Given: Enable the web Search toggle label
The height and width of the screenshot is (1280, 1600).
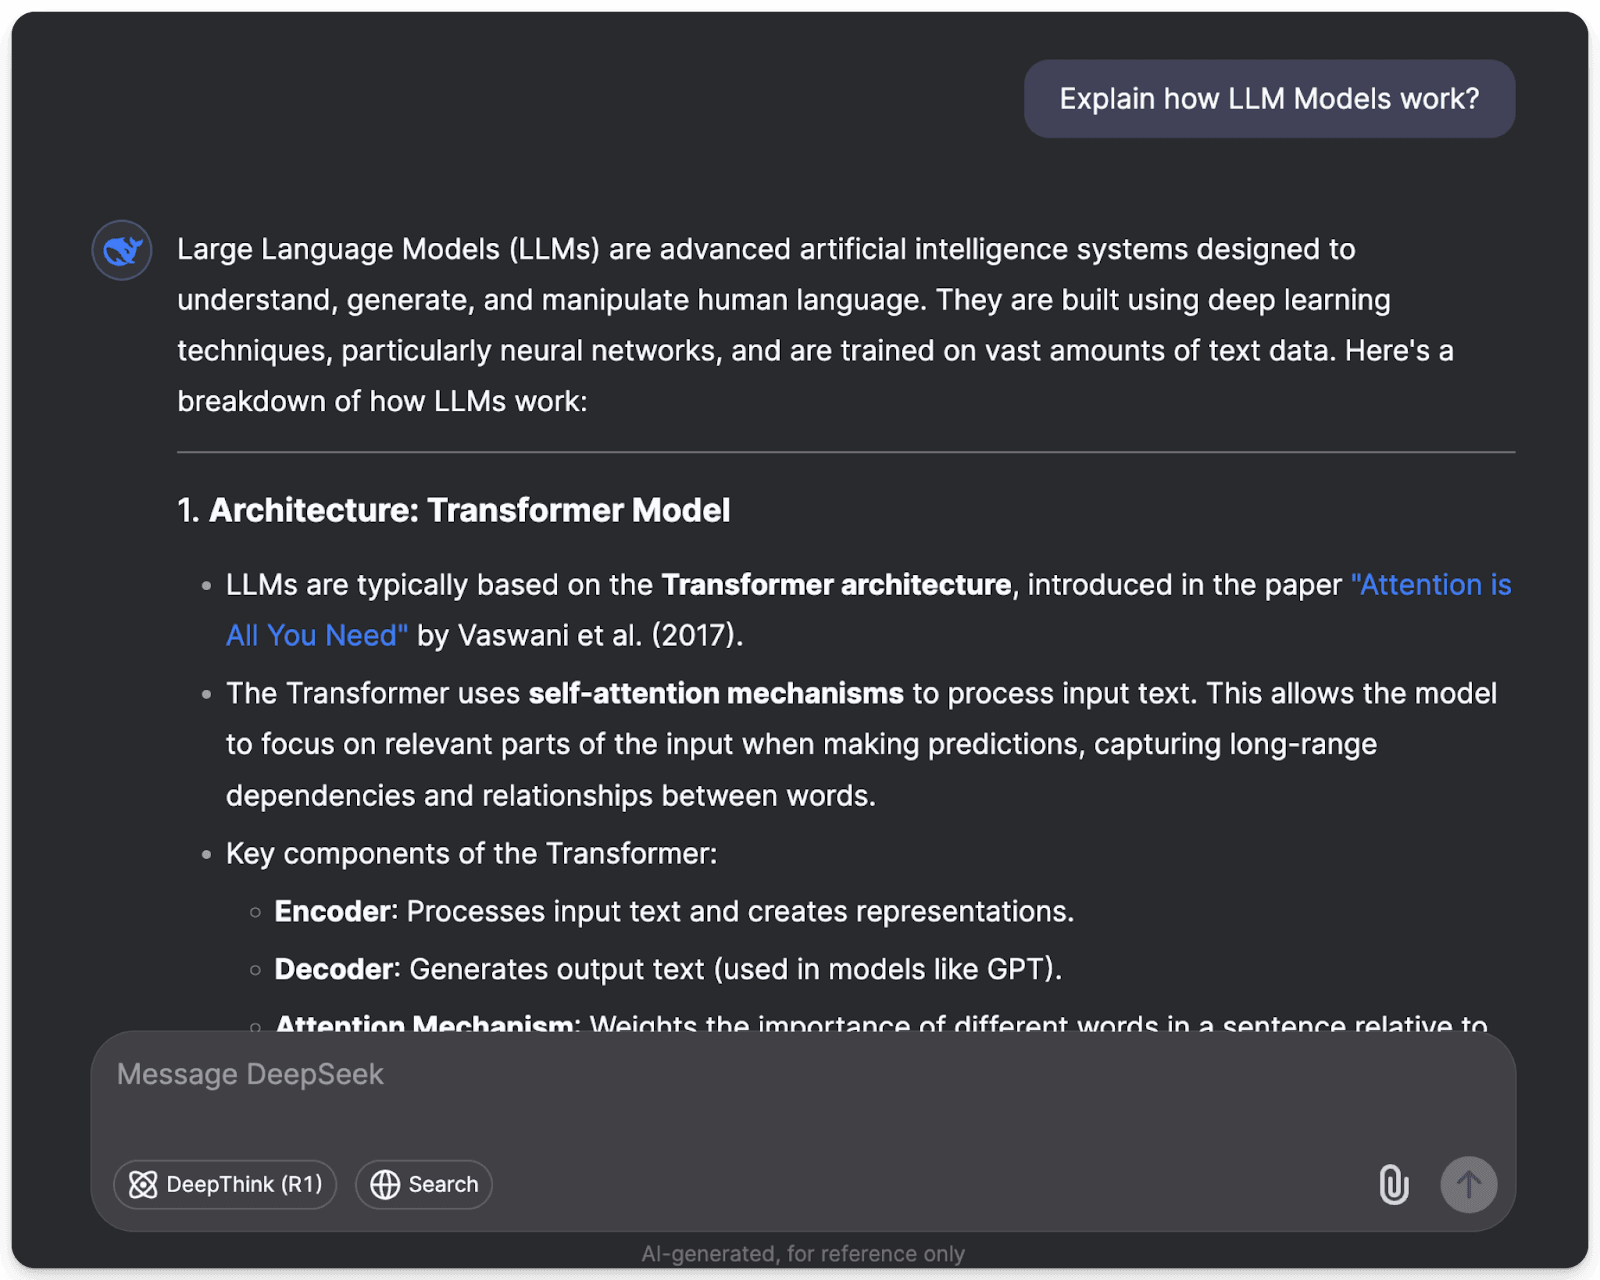Looking at the screenshot, I should click(443, 1185).
